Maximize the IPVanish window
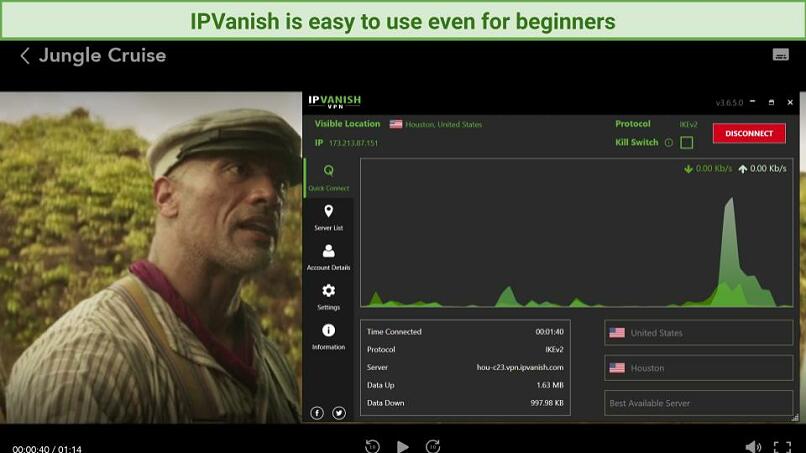The width and height of the screenshot is (806, 453). [x=771, y=102]
